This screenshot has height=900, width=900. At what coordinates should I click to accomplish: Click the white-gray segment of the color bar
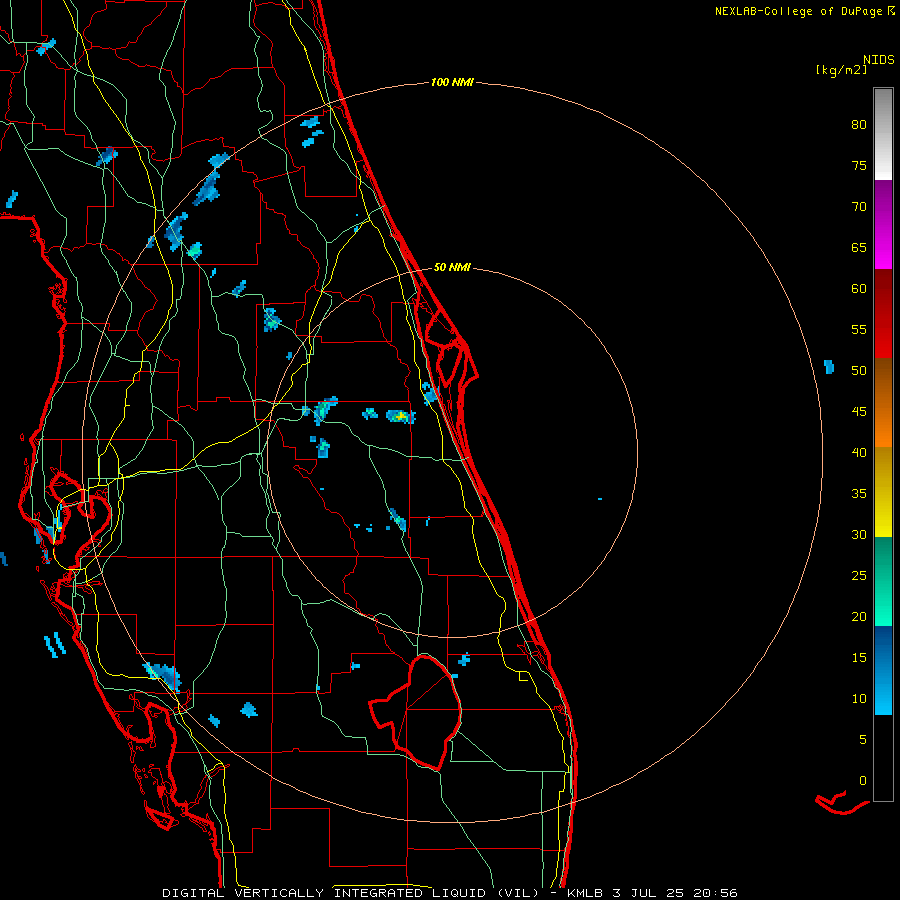[x=883, y=134]
